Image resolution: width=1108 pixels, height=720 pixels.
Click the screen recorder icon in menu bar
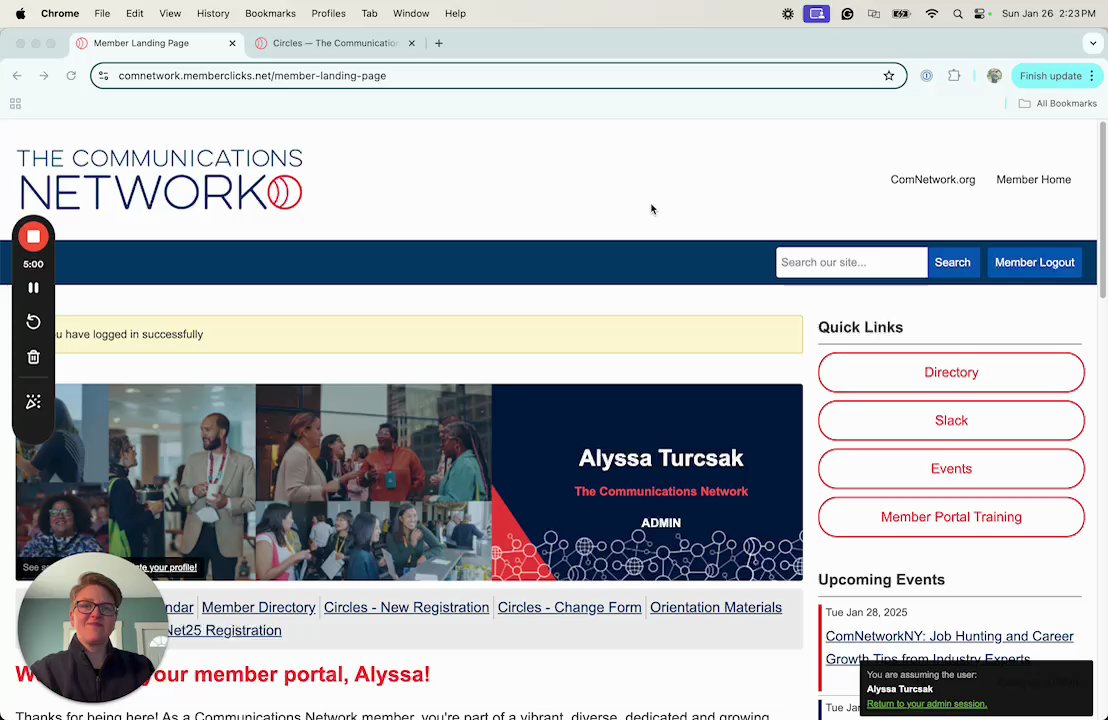coord(816,13)
